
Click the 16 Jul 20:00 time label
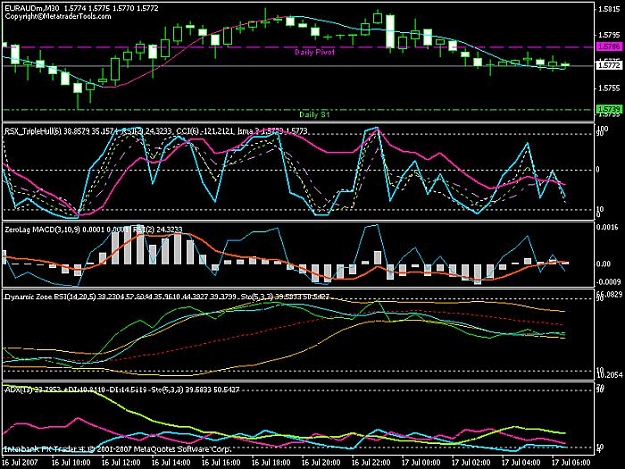point(321,463)
